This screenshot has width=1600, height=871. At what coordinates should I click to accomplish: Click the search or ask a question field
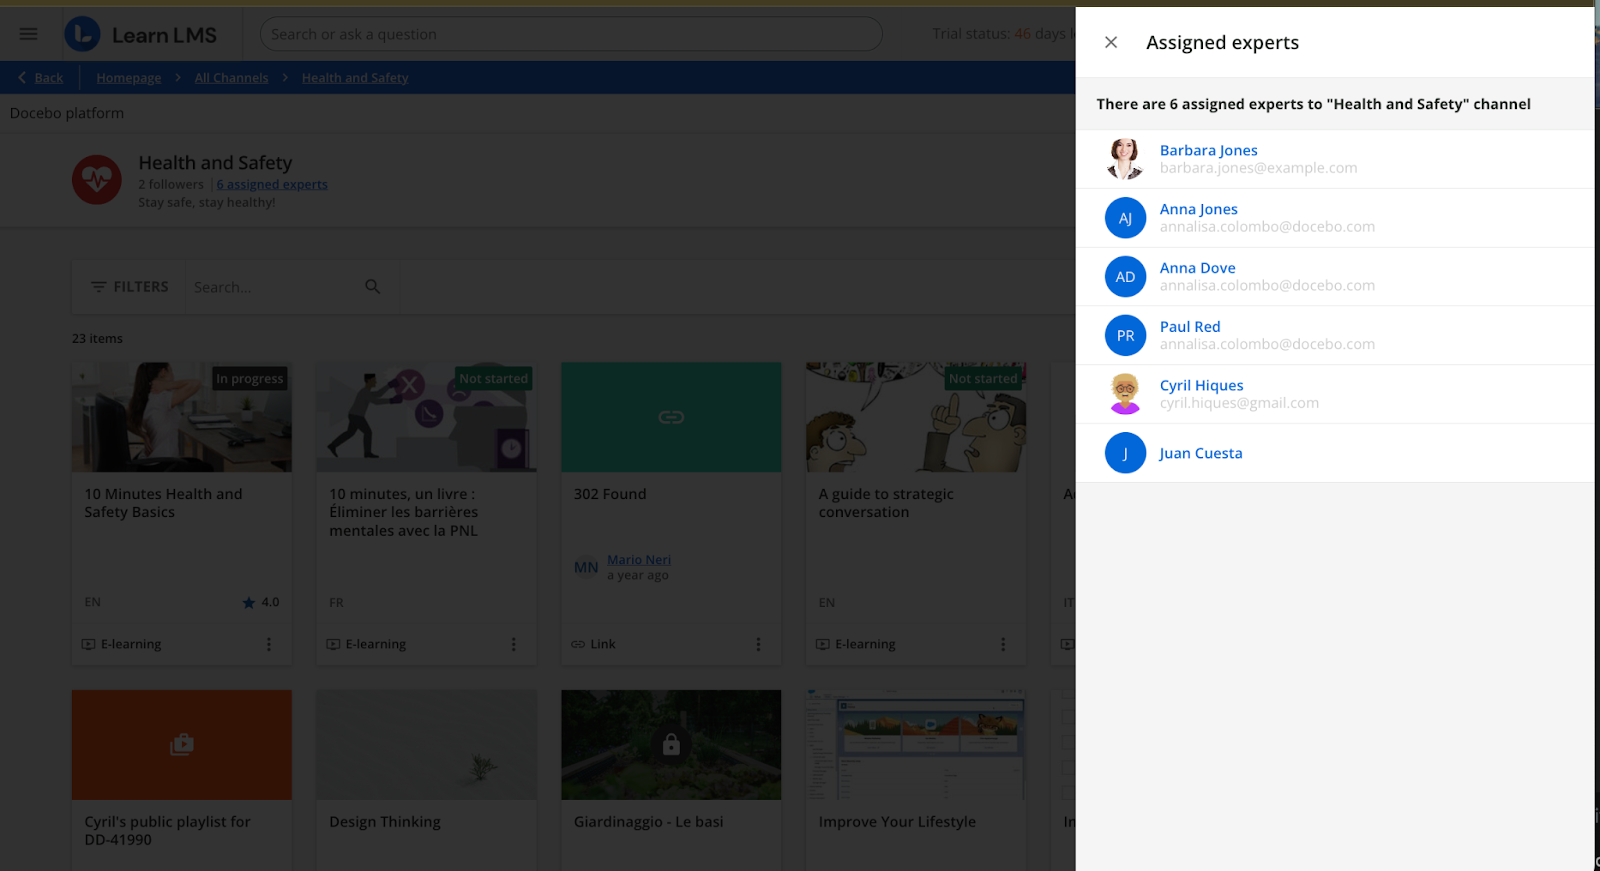[570, 34]
